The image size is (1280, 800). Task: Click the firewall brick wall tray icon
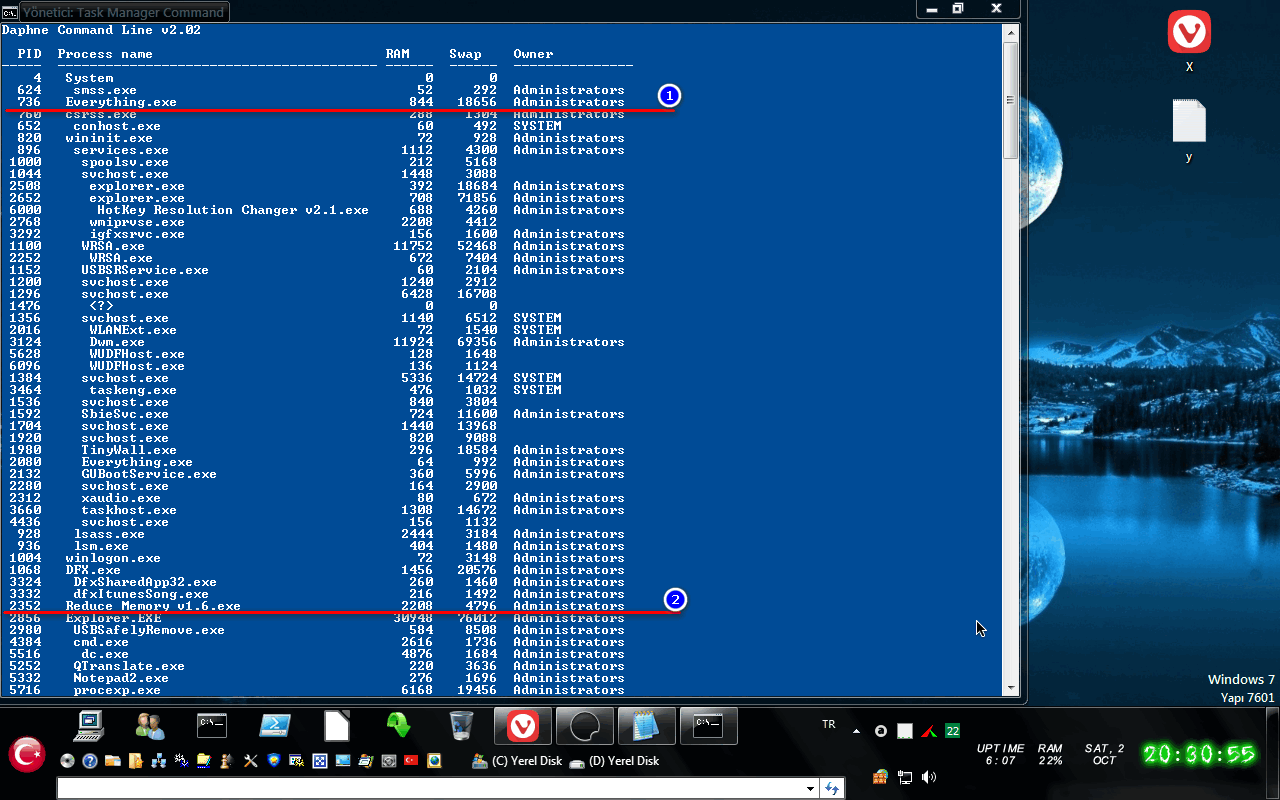click(x=881, y=777)
